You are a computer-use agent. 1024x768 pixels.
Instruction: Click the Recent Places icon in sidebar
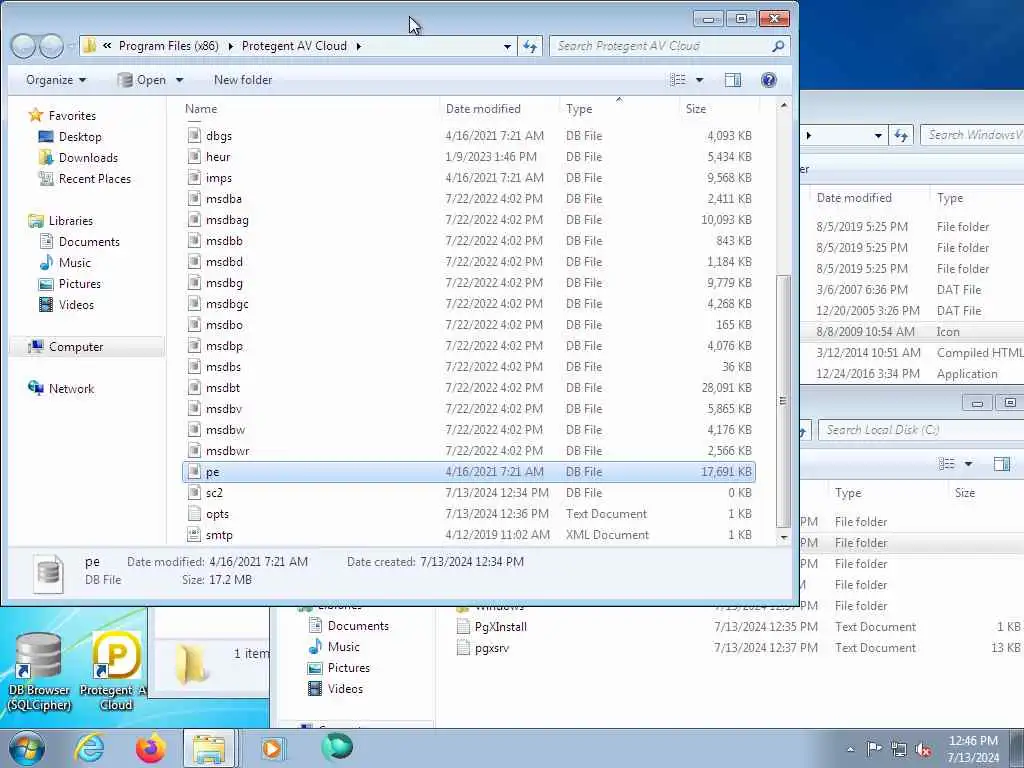[46, 178]
